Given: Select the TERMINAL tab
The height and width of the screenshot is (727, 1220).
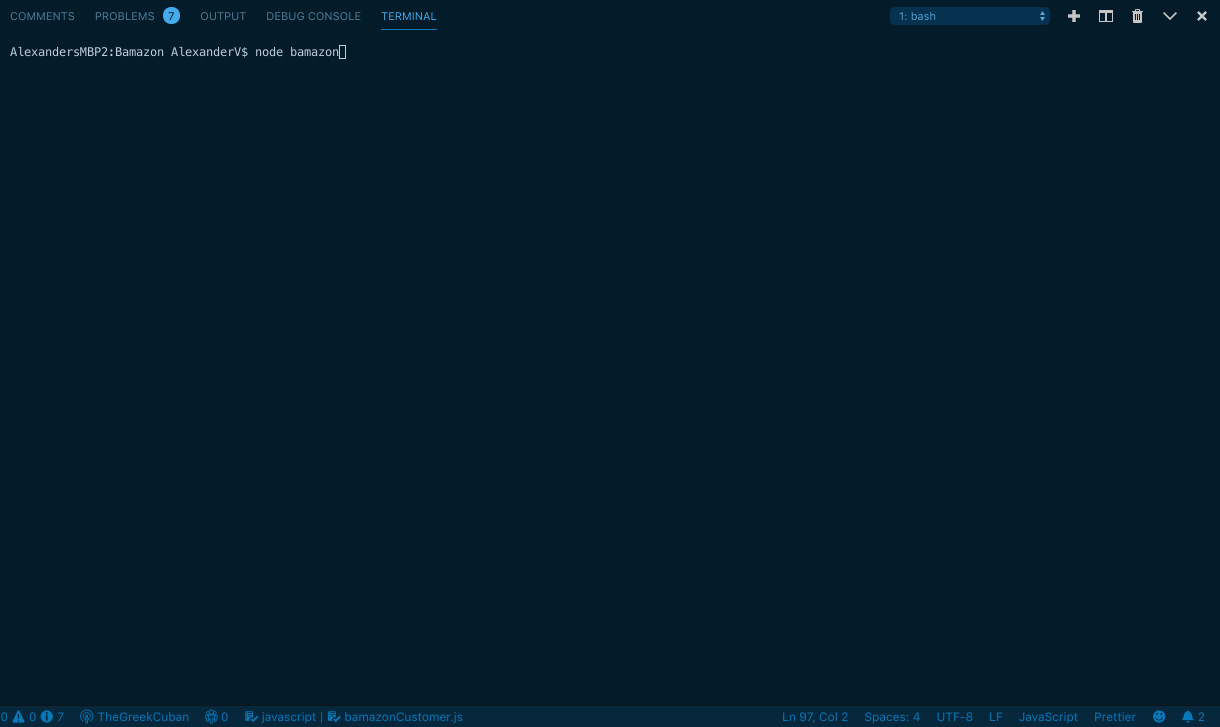Looking at the screenshot, I should 409,16.
